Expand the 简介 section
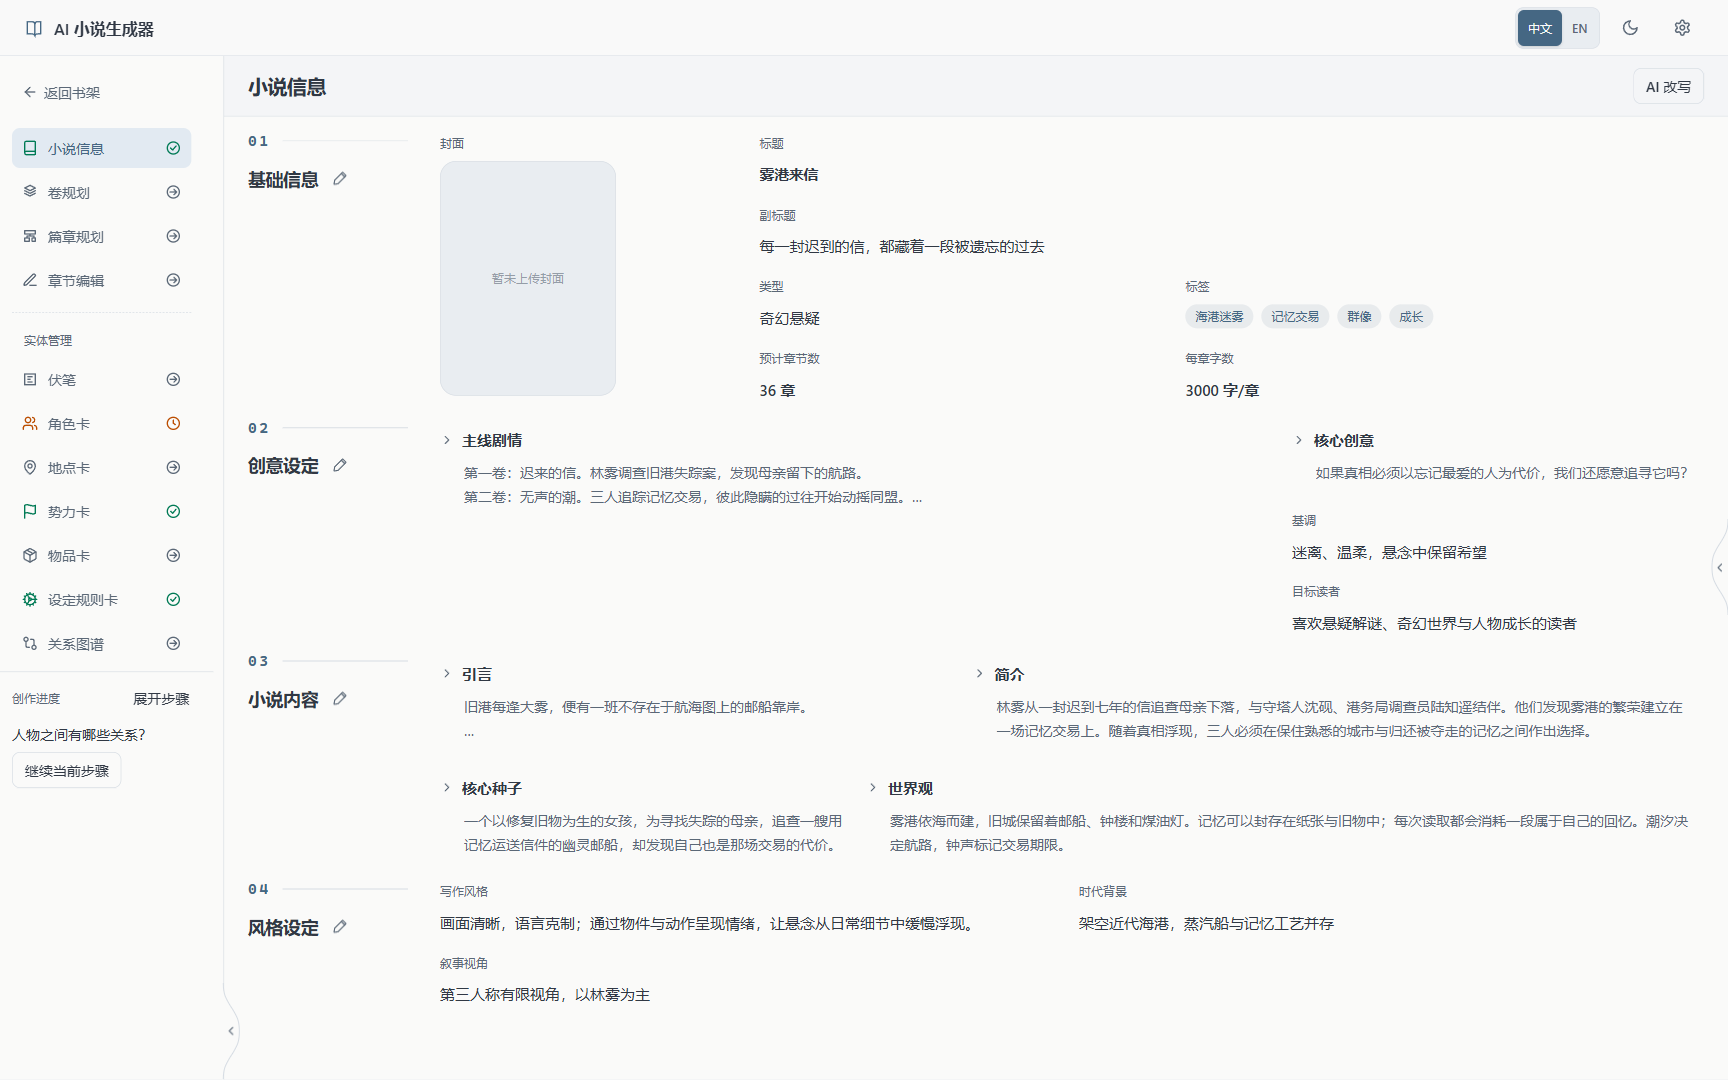Screen dimensions: 1728x1080 (999, 675)
